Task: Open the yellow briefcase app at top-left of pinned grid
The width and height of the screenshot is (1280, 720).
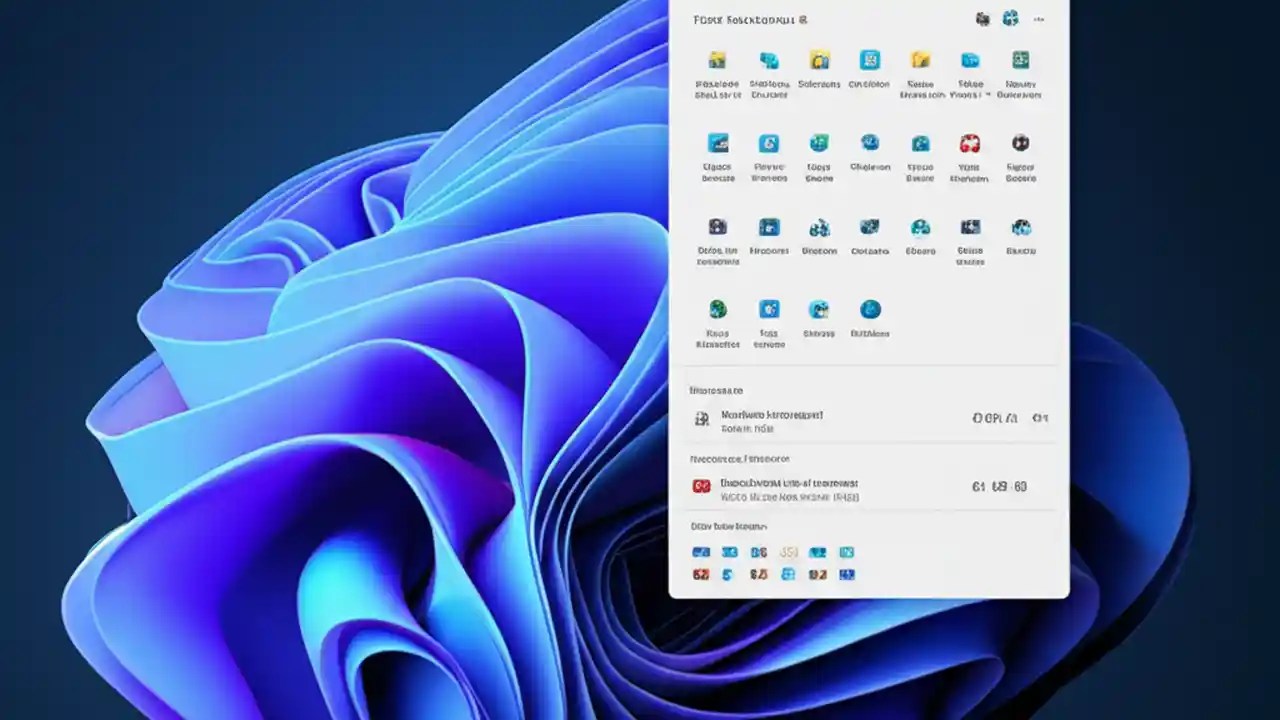Action: tap(716, 60)
